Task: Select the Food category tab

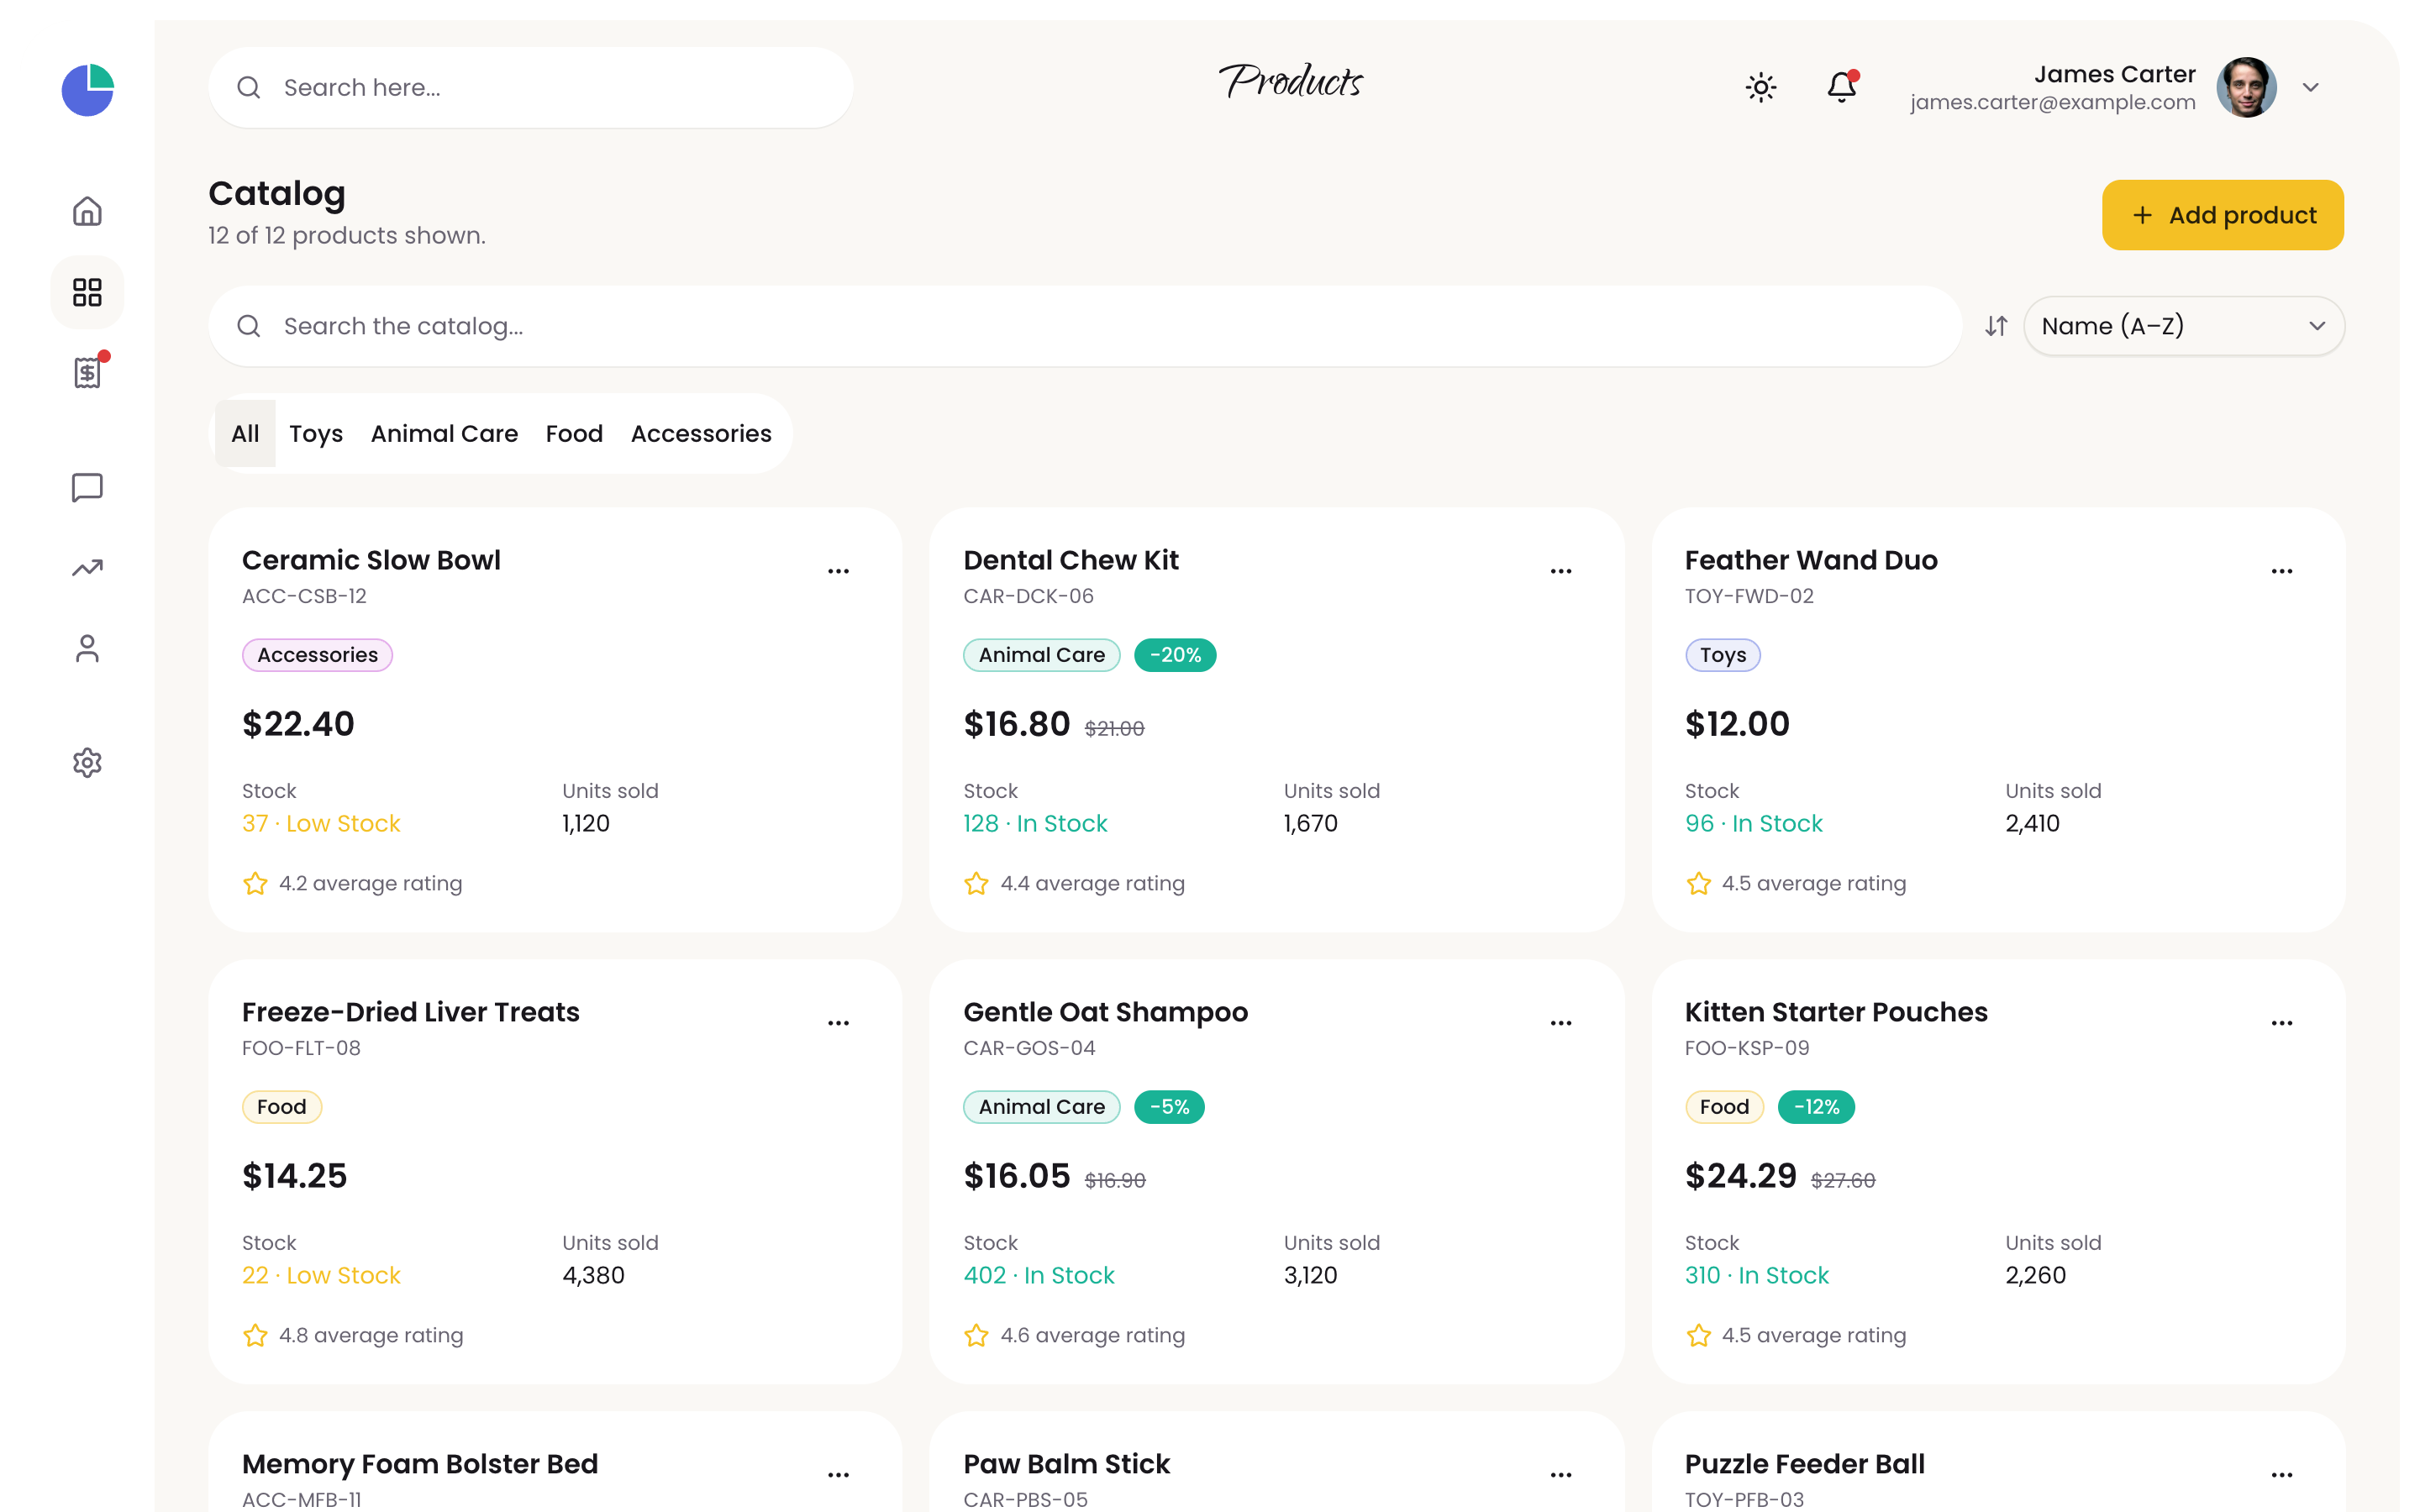Action: [574, 433]
